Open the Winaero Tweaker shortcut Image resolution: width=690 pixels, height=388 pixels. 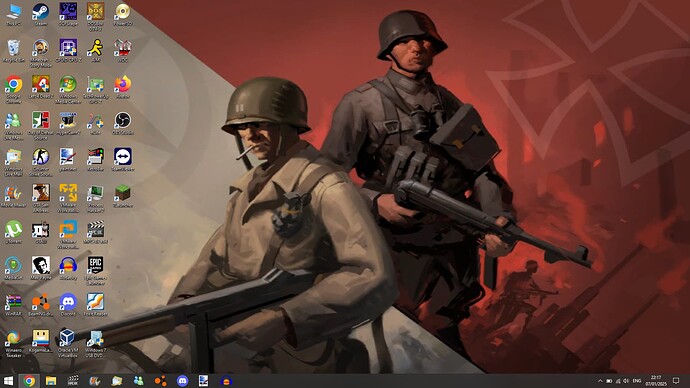coord(14,343)
